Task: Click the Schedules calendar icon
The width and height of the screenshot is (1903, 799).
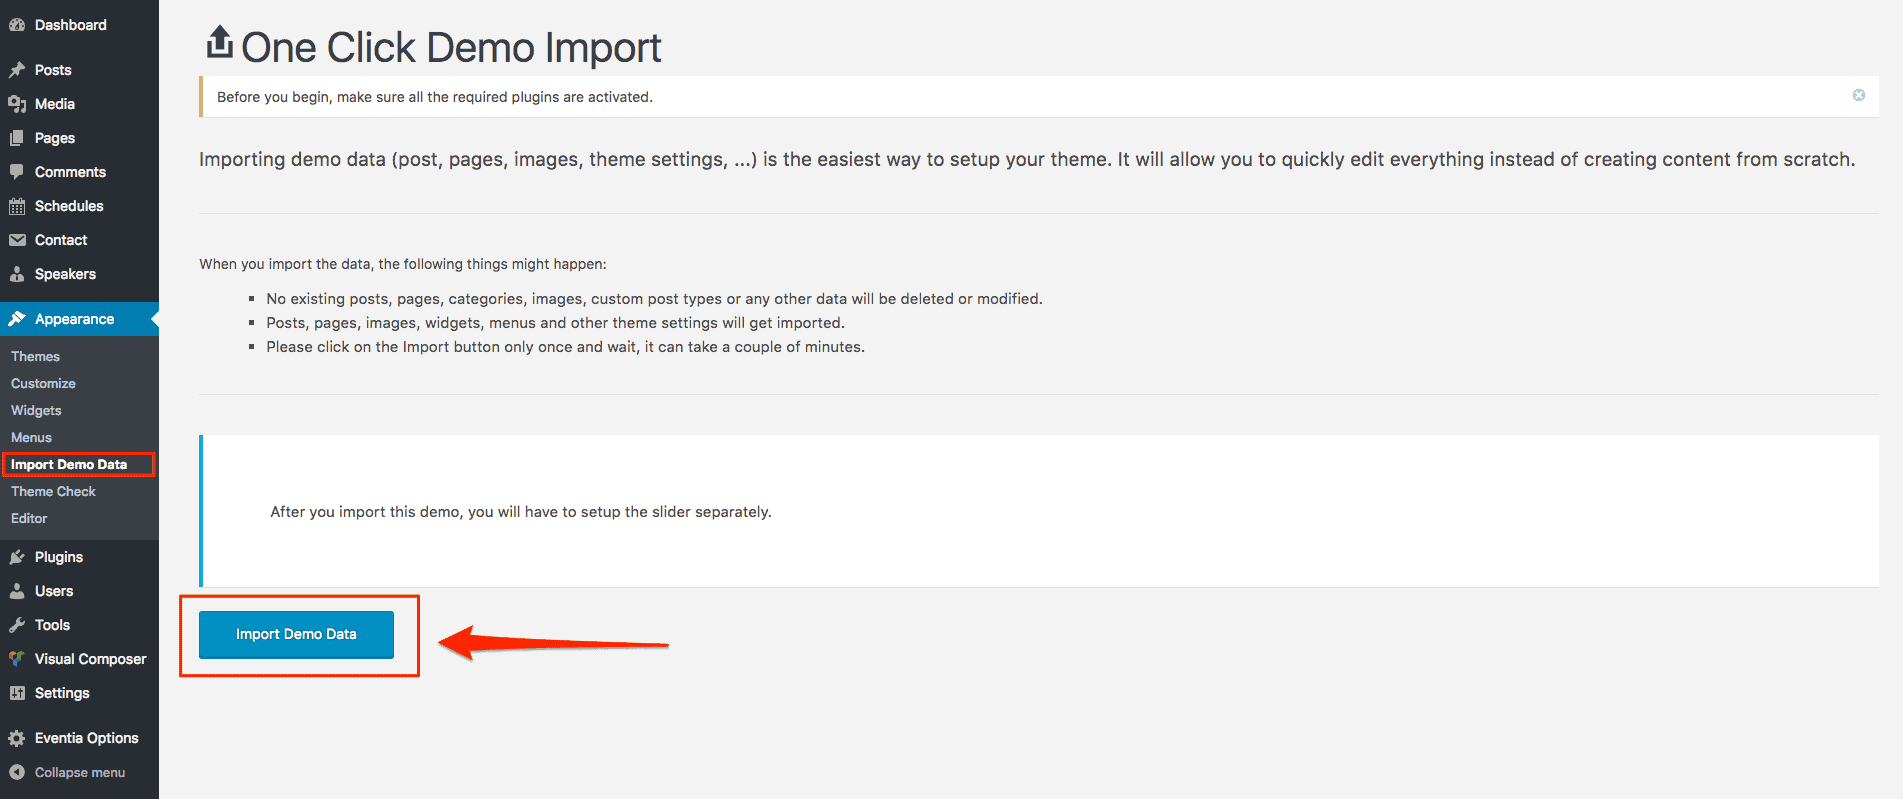Action: (17, 206)
